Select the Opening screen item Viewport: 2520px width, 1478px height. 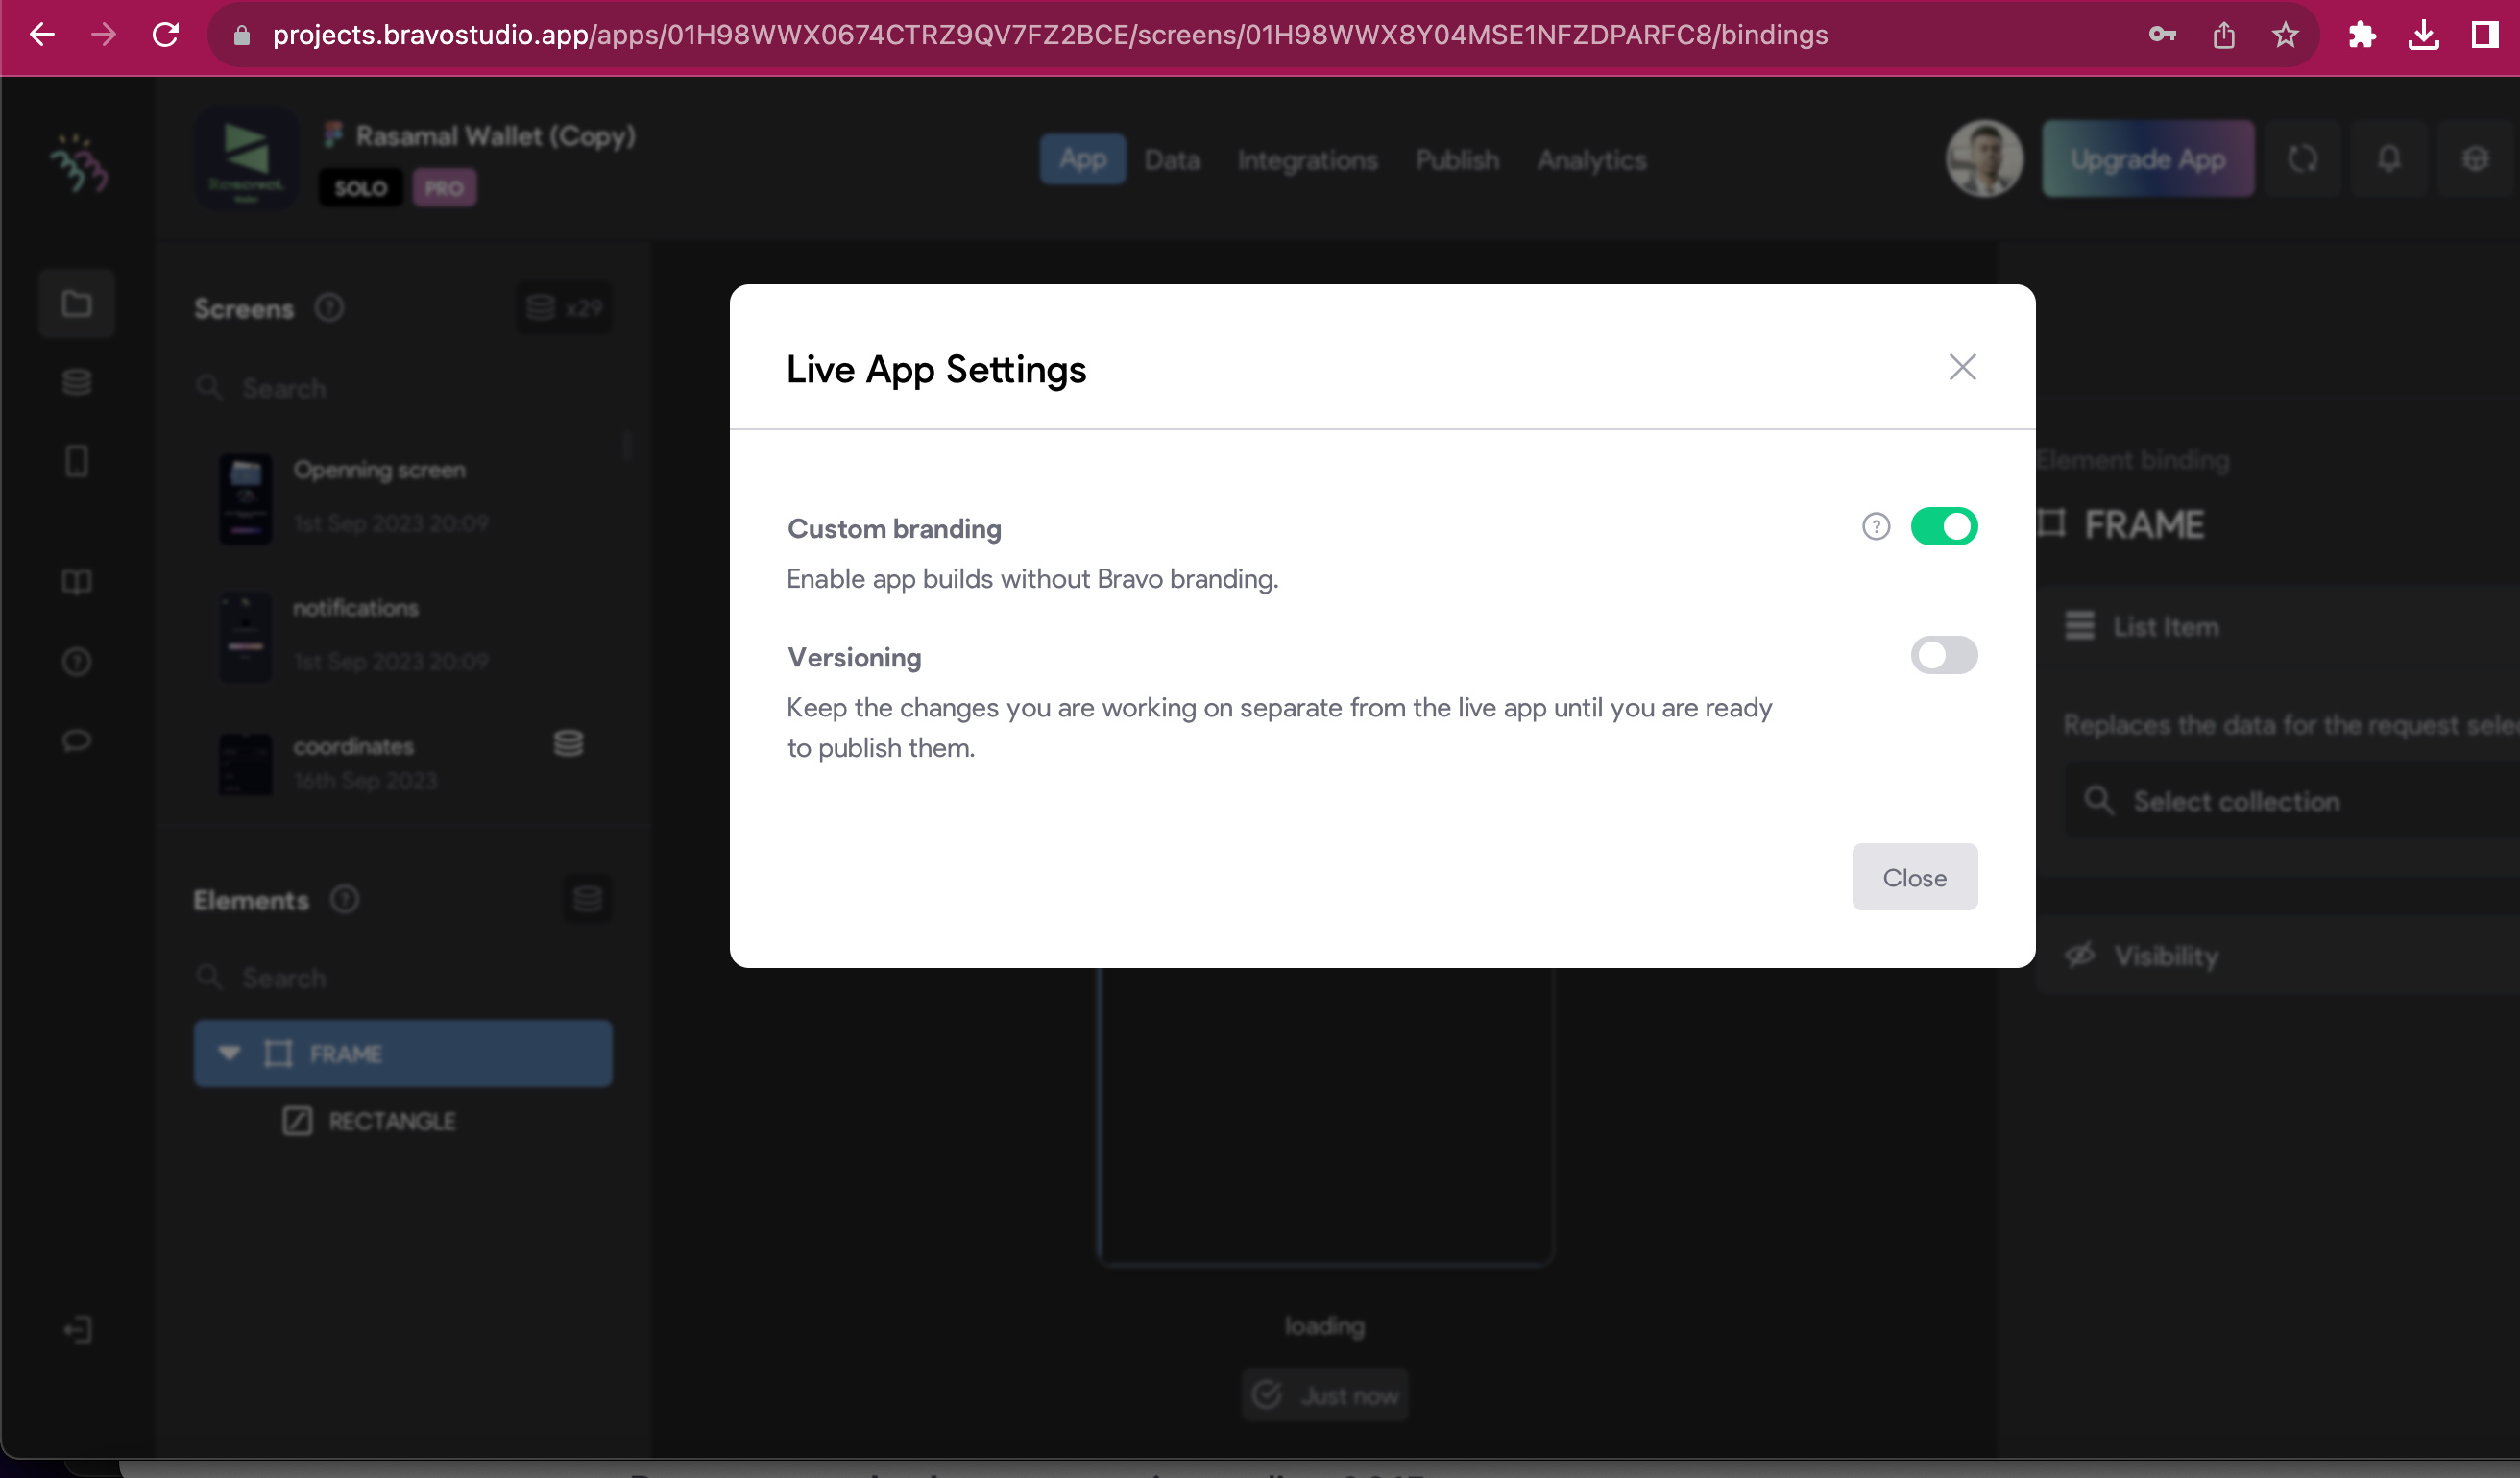pyautogui.click(x=405, y=497)
